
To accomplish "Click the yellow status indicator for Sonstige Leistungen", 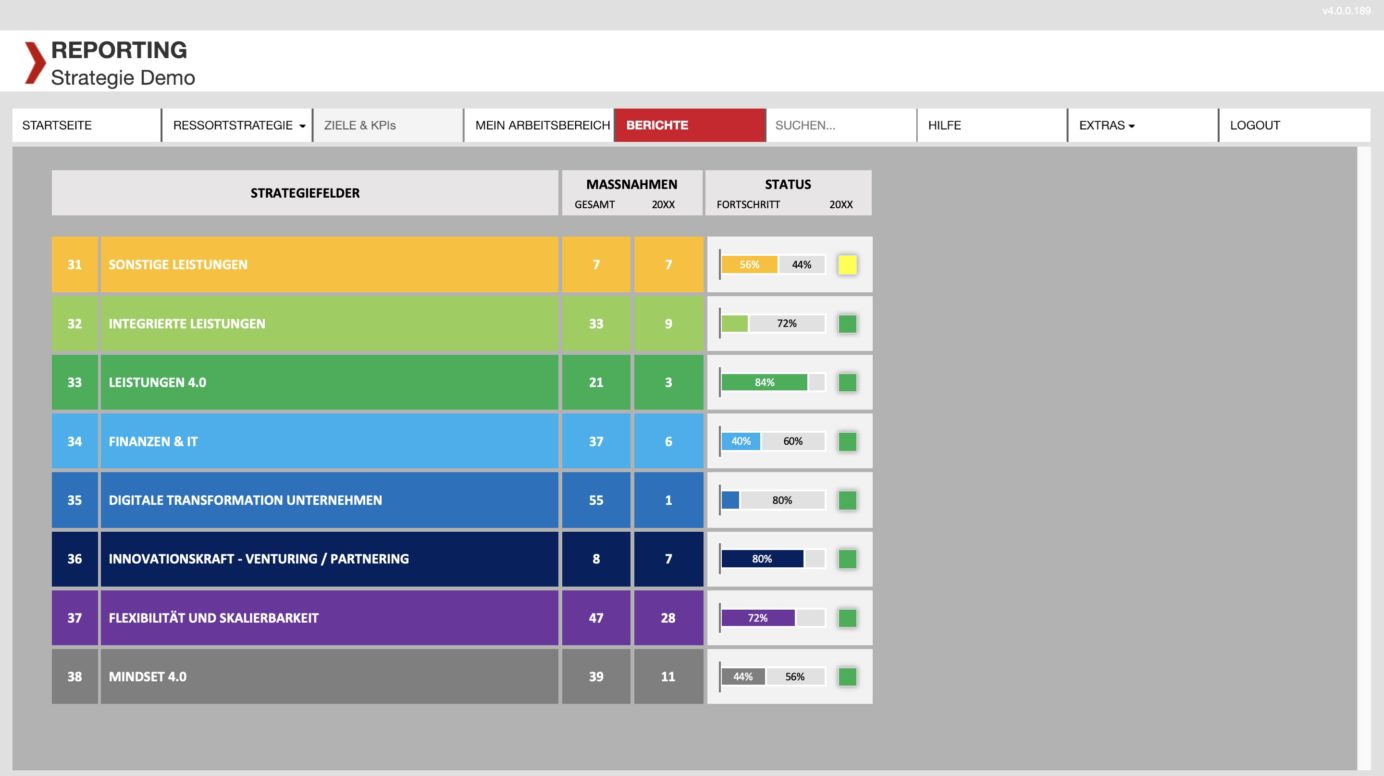I will click(x=846, y=264).
